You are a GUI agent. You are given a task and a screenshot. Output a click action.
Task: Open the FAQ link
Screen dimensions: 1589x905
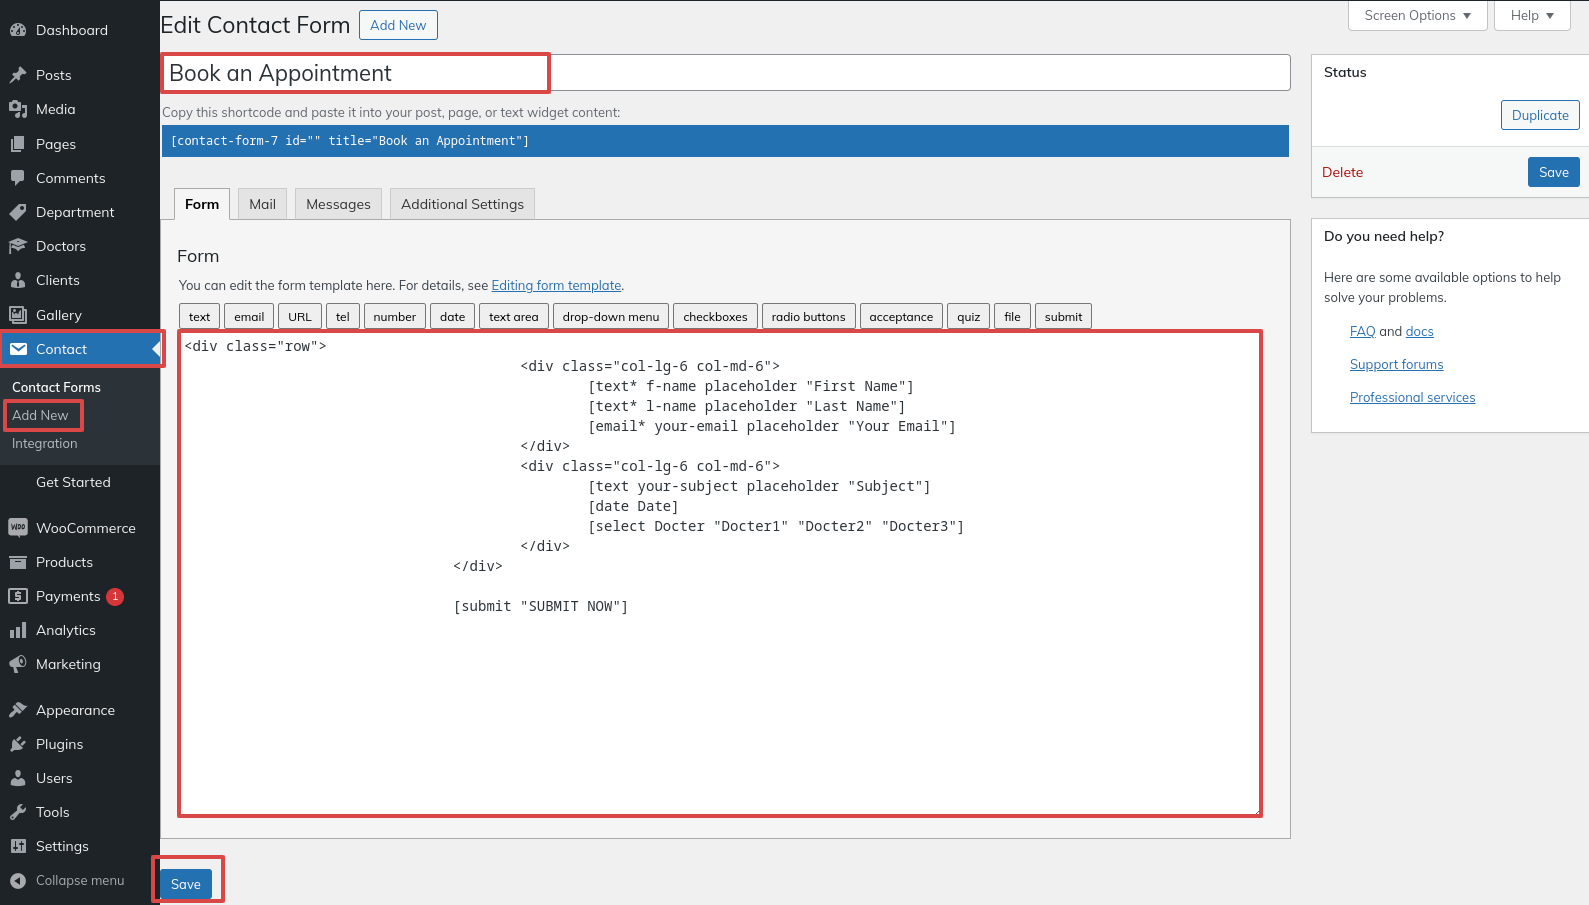tap(1362, 331)
